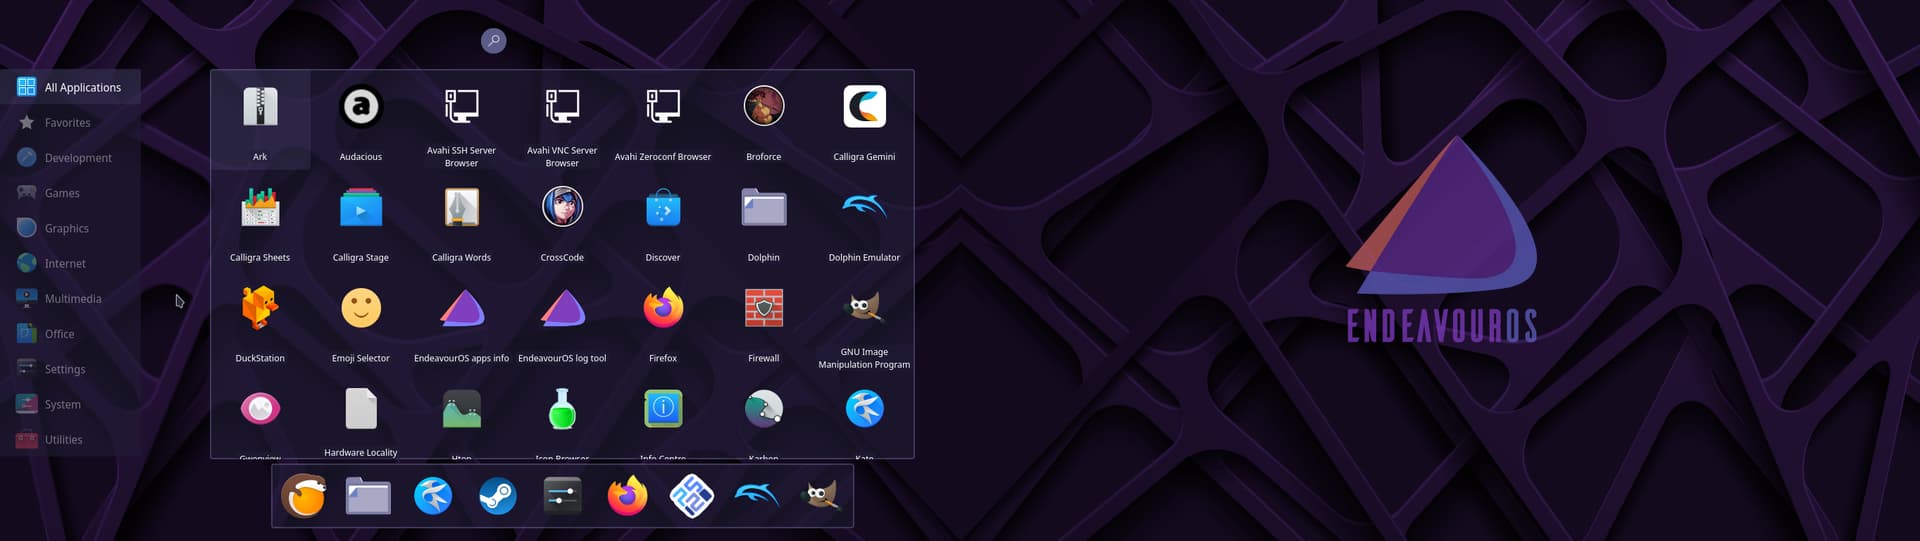
Task: Browse the Utilities category
Action: pyautogui.click(x=70, y=440)
